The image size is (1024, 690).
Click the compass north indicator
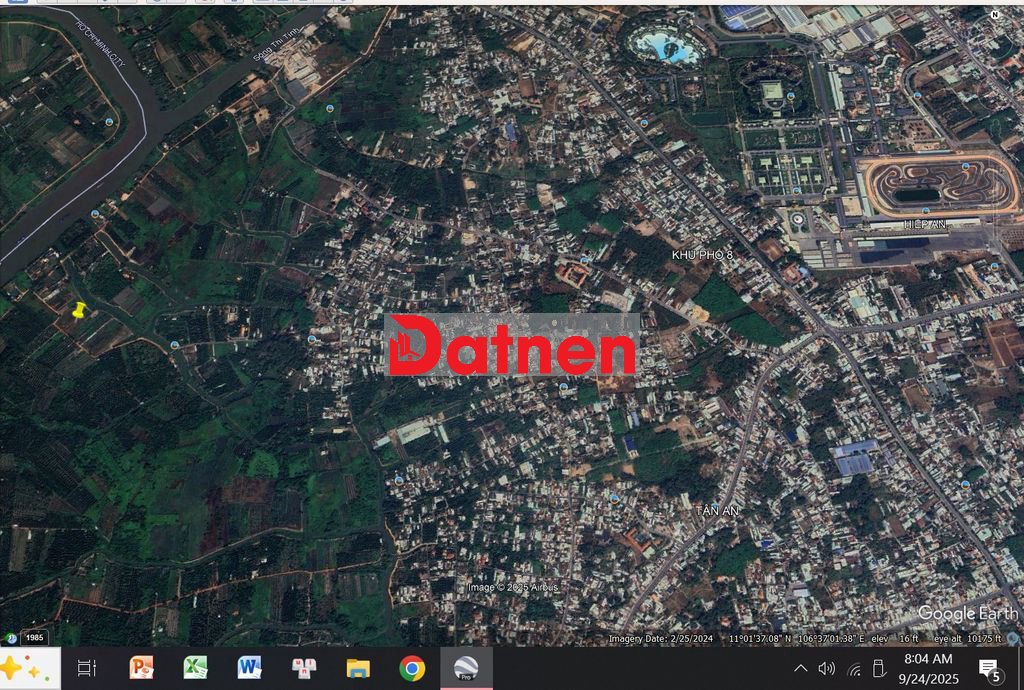pyautogui.click(x=995, y=15)
